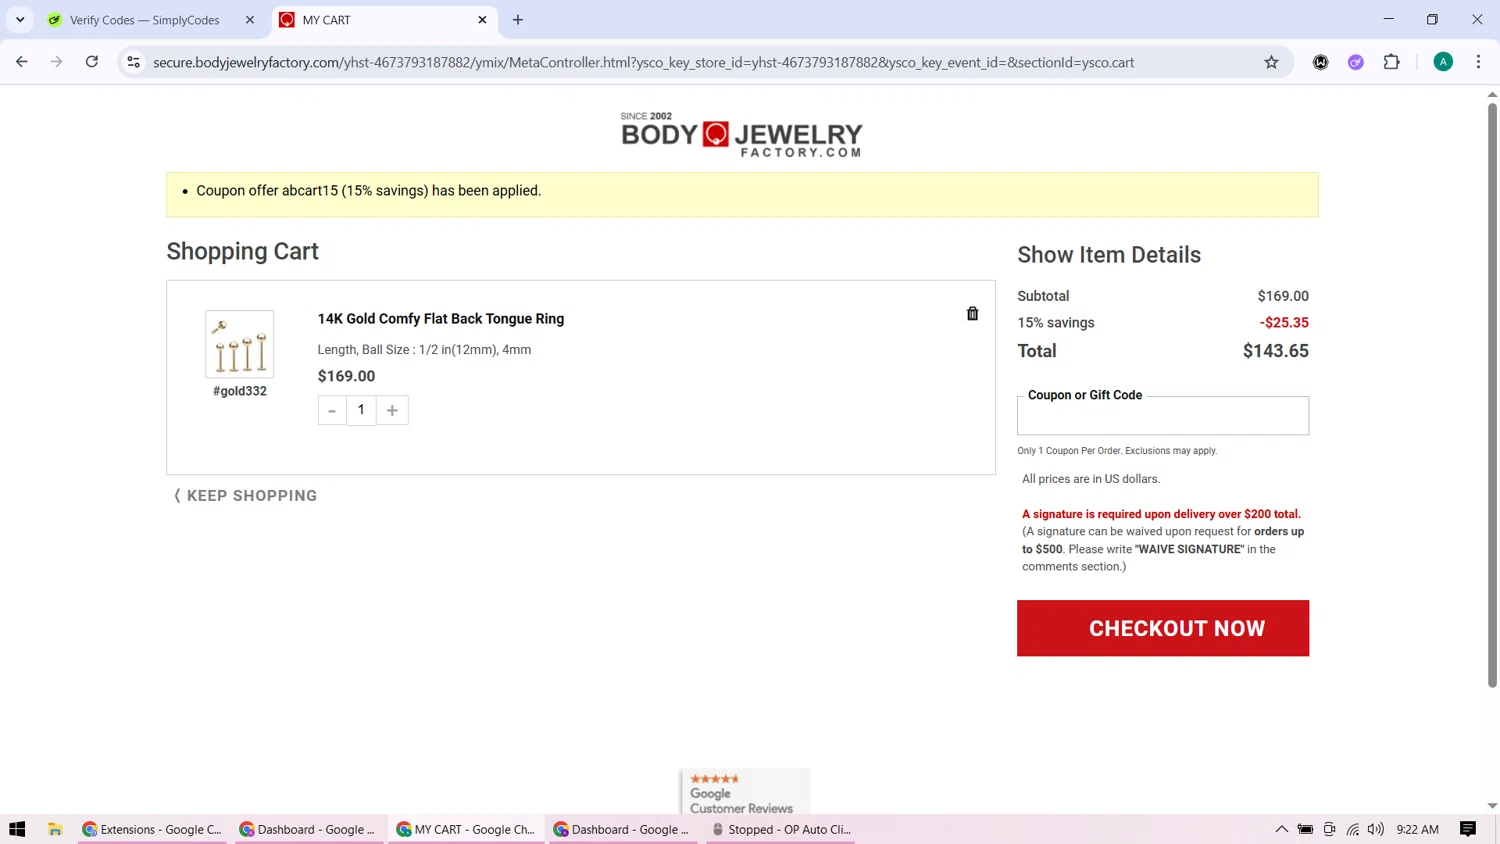Click the Coupon or Gift Code field

[x=1163, y=416]
